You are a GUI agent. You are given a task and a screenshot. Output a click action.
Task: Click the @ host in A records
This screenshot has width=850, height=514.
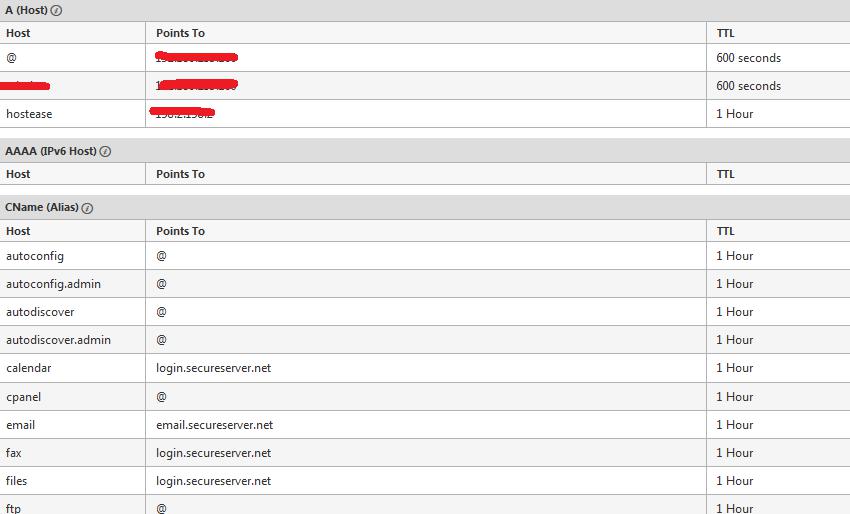pyautogui.click(x=11, y=57)
